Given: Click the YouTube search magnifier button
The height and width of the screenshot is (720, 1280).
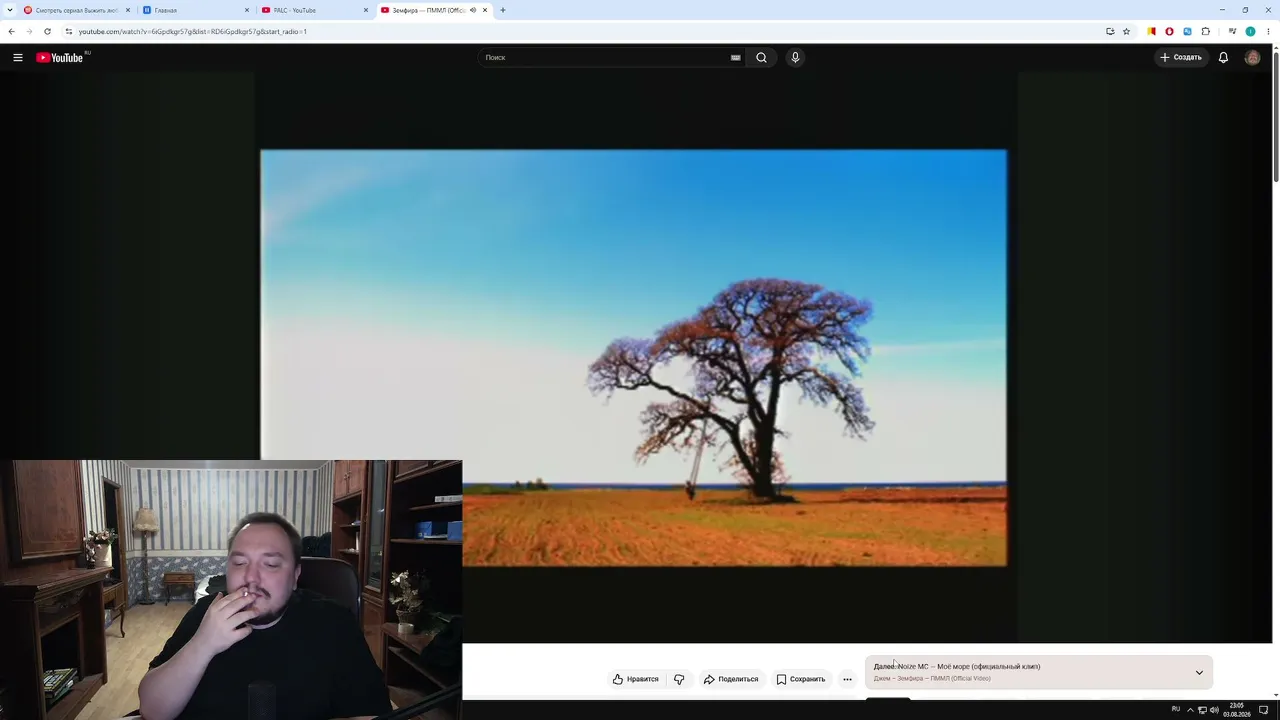Looking at the screenshot, I should (761, 58).
